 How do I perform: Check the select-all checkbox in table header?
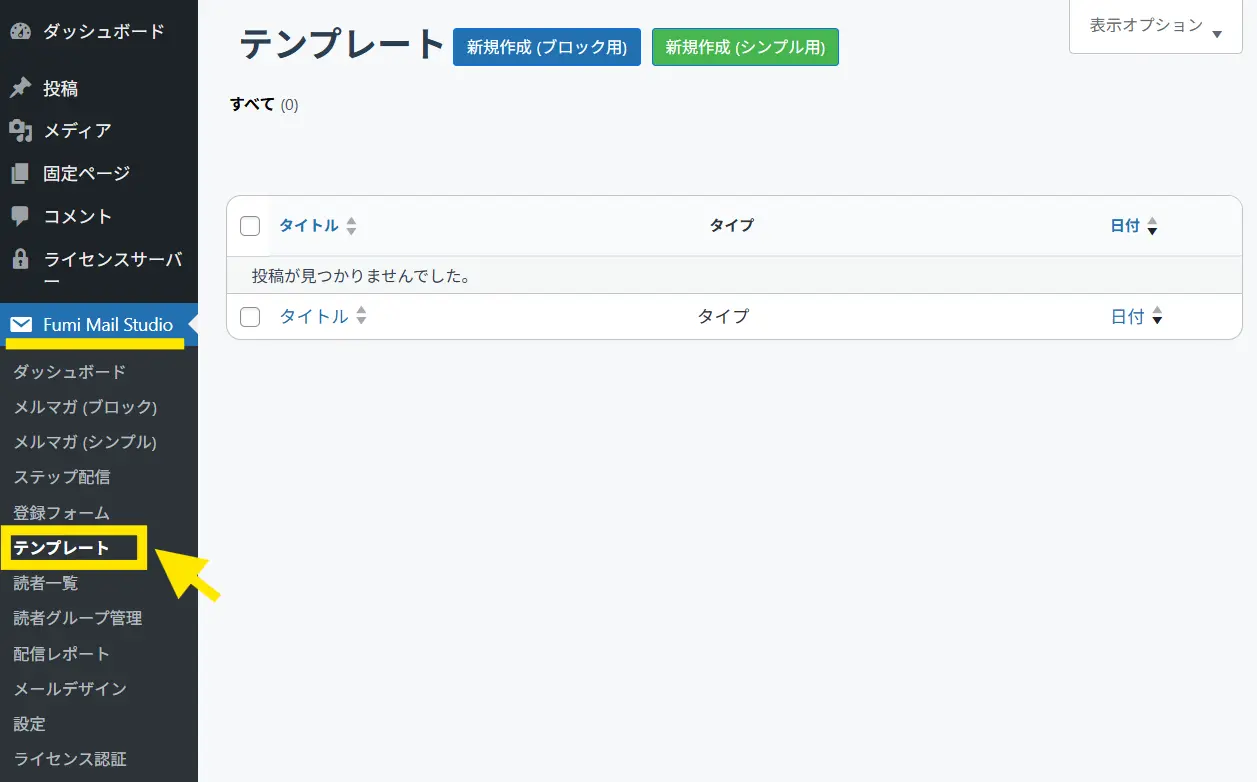250,226
